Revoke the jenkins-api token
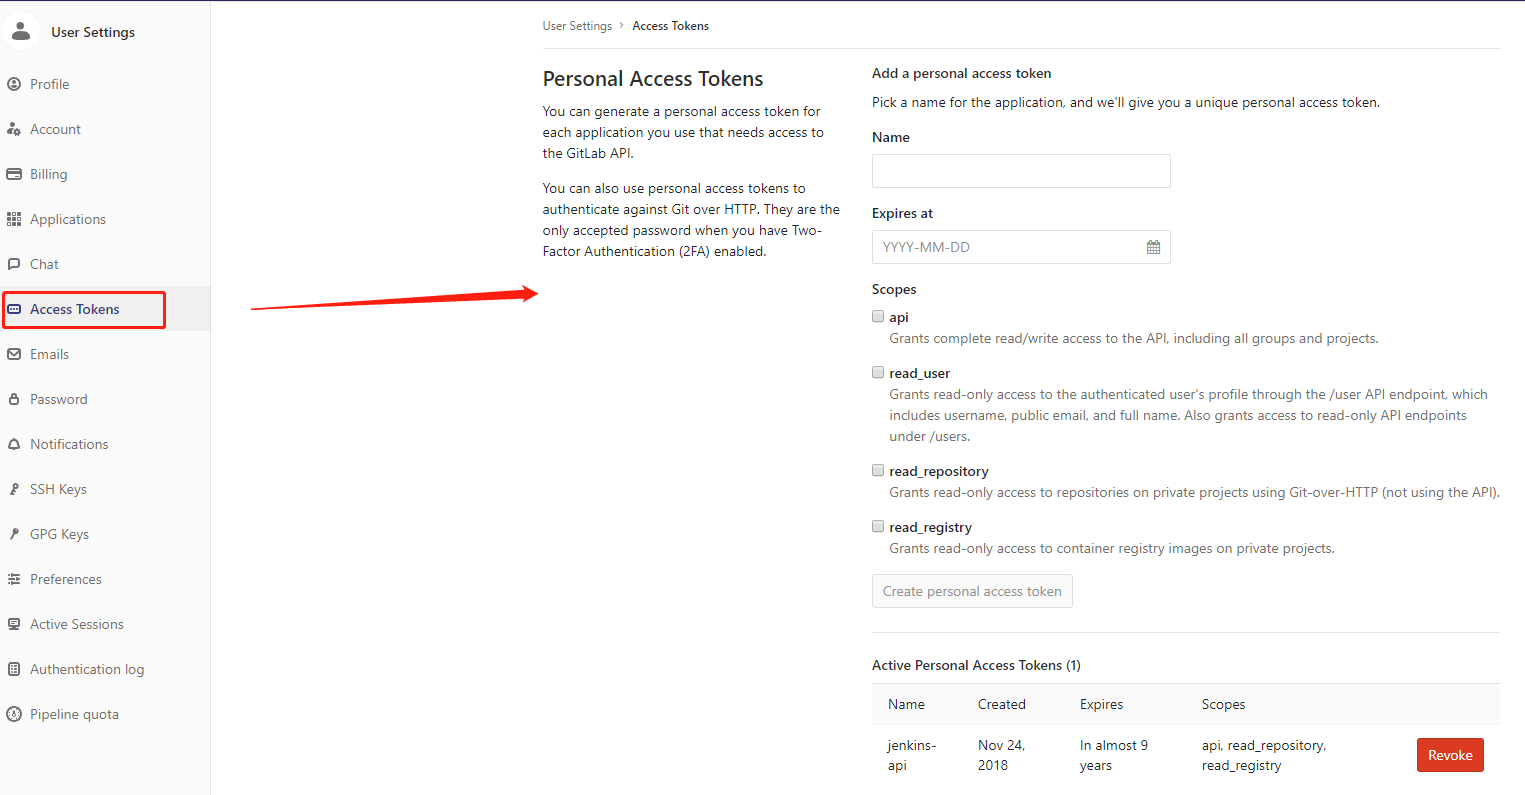 (1450, 755)
